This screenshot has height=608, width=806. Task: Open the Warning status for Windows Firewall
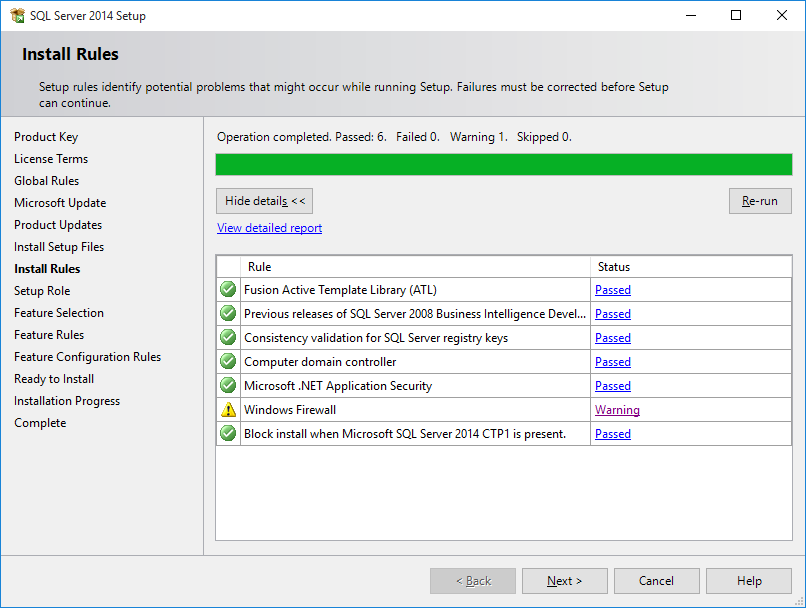617,409
